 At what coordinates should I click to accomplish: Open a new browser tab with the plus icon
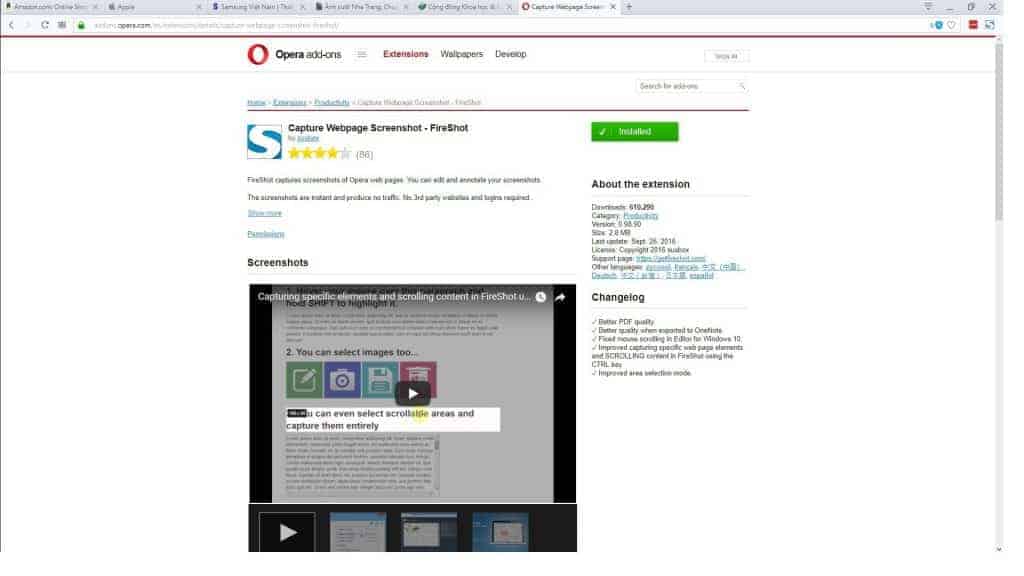tap(626, 5)
